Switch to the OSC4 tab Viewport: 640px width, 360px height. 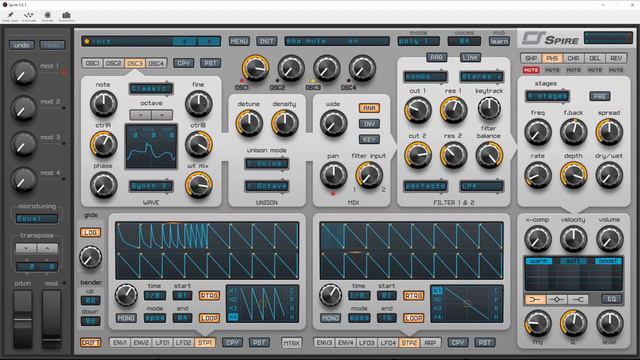pyautogui.click(x=156, y=63)
